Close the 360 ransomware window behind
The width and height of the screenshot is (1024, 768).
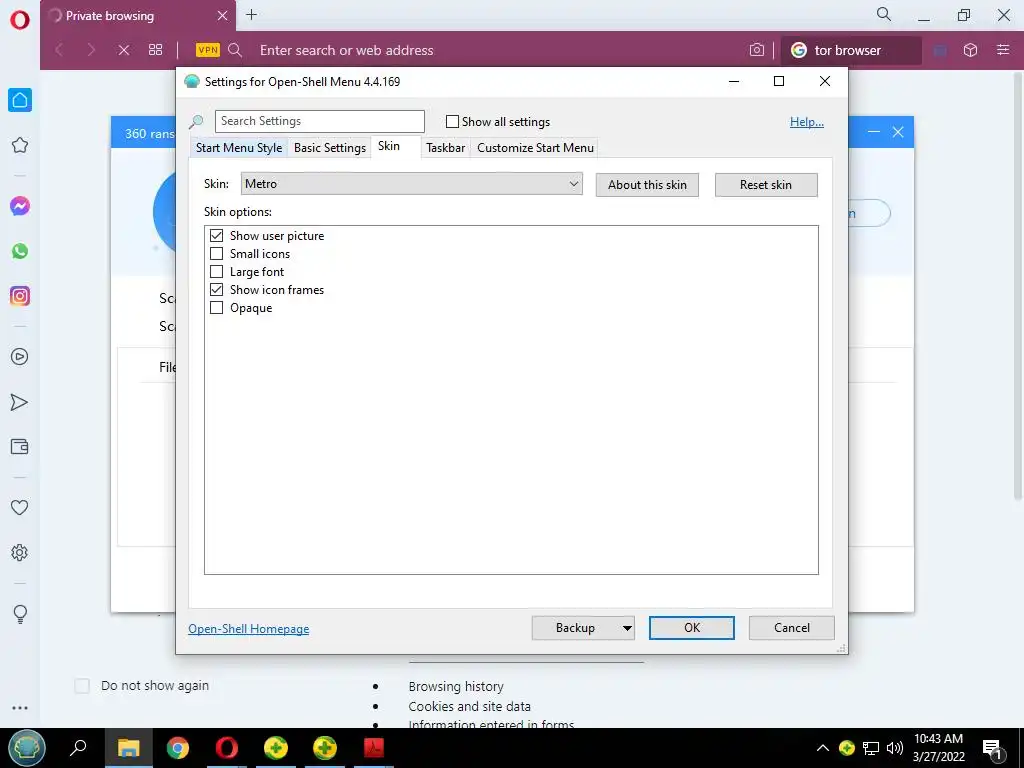pyautogui.click(x=898, y=133)
